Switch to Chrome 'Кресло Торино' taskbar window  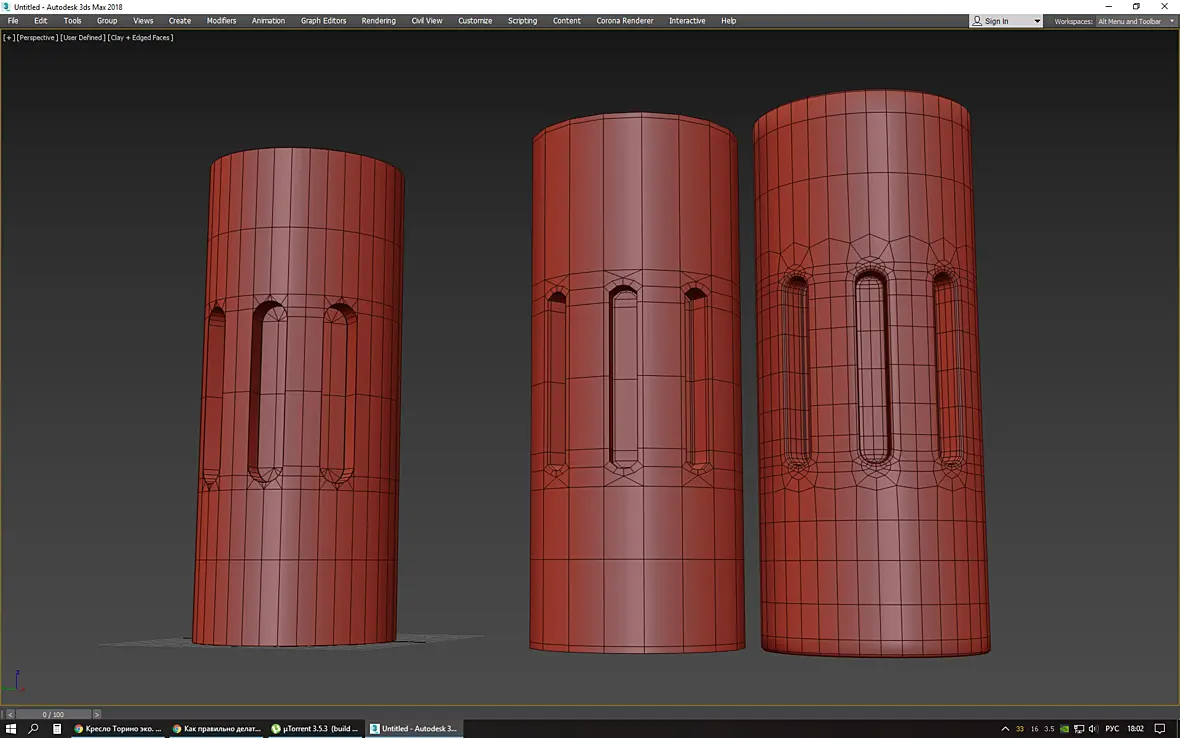coord(118,728)
